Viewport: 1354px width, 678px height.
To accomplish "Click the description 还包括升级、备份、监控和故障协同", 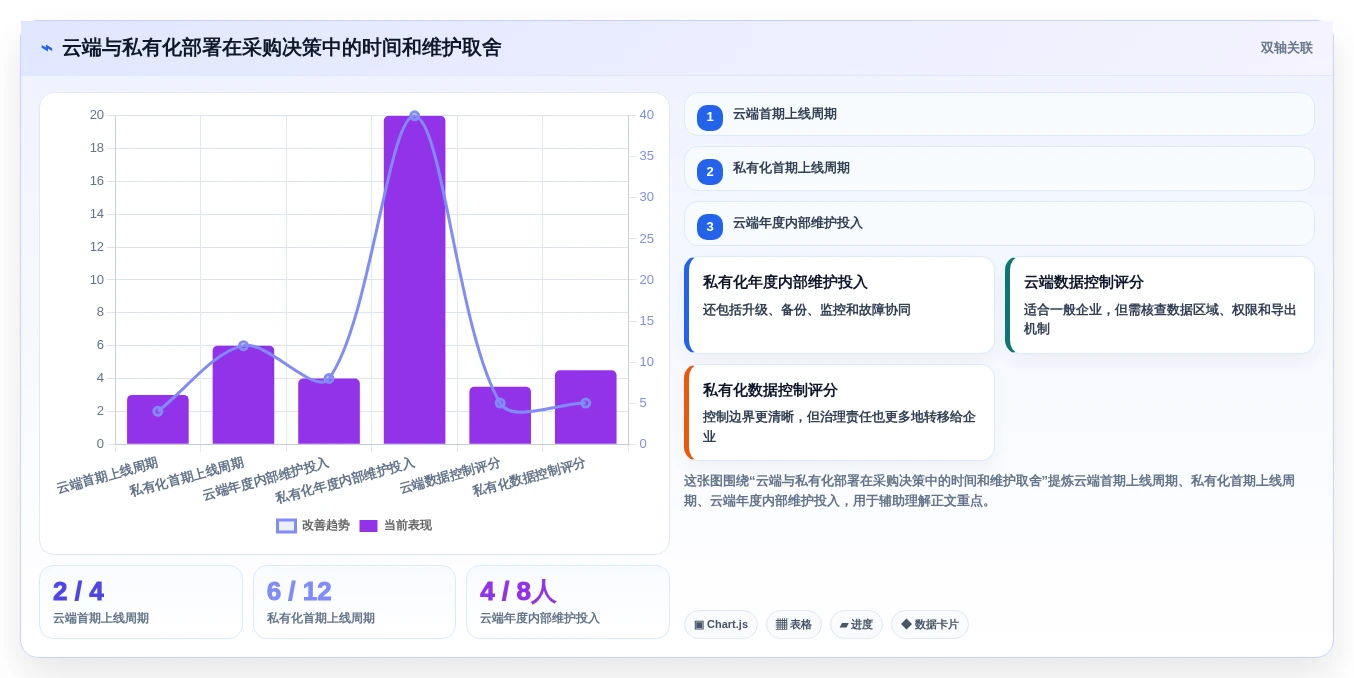I will tap(806, 310).
